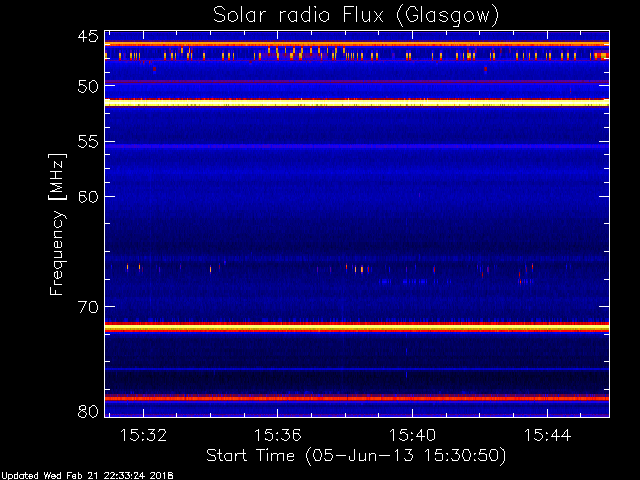Click the red emission band near 79 MHz
This screenshot has width=640, height=480.
[x=357, y=398]
